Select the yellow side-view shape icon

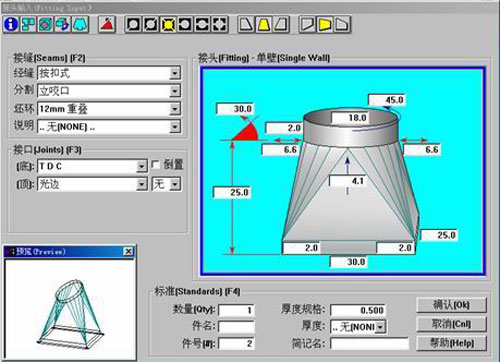click(x=325, y=24)
